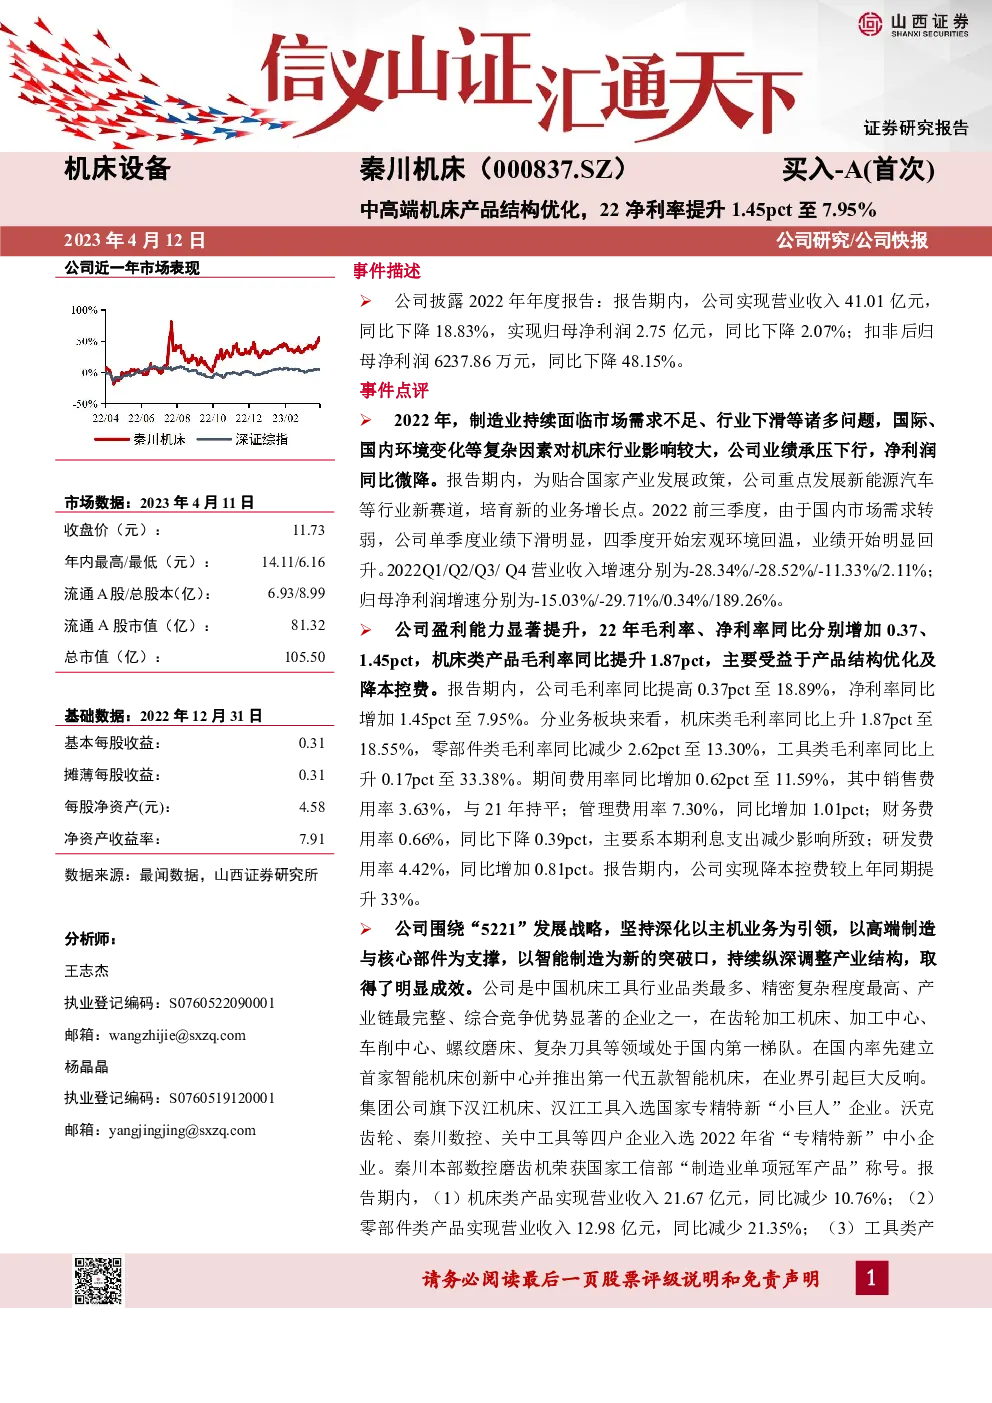The image size is (992, 1403).
Task: Click the 23/02 chart date label
Action: pos(285,418)
